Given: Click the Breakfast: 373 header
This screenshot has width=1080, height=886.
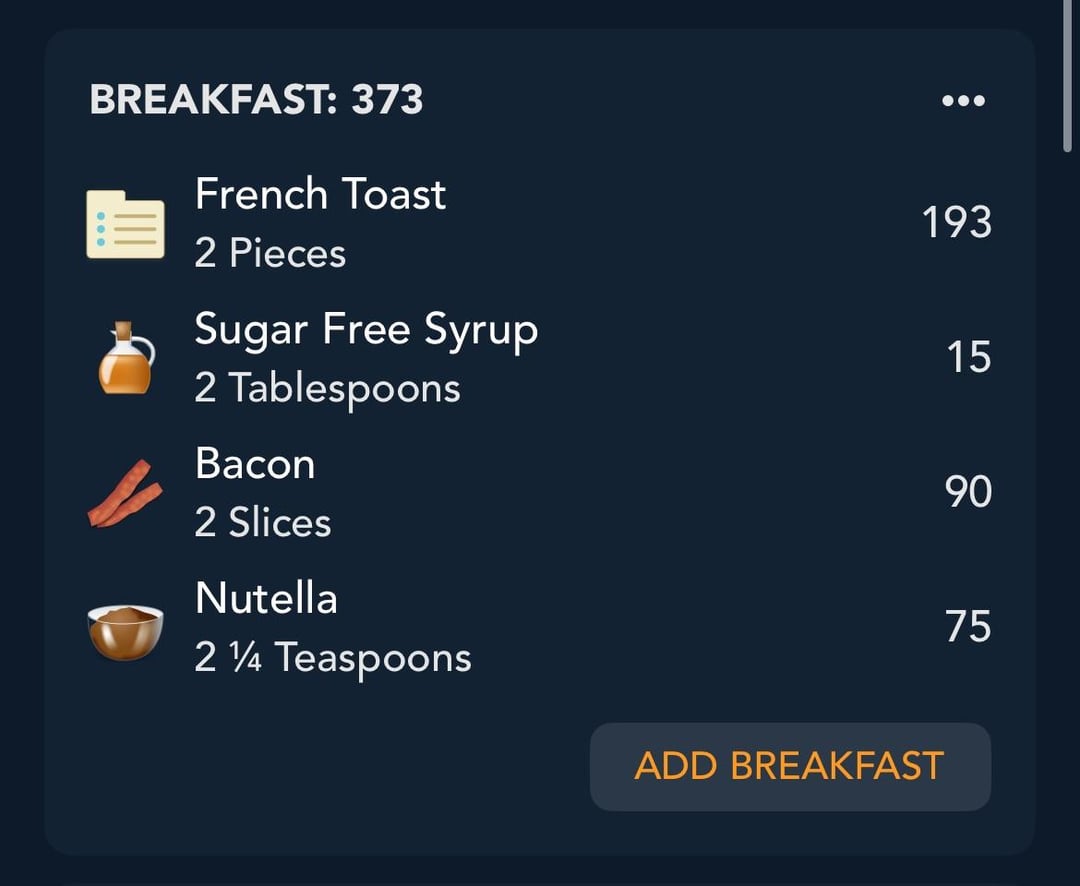Looking at the screenshot, I should [x=256, y=100].
